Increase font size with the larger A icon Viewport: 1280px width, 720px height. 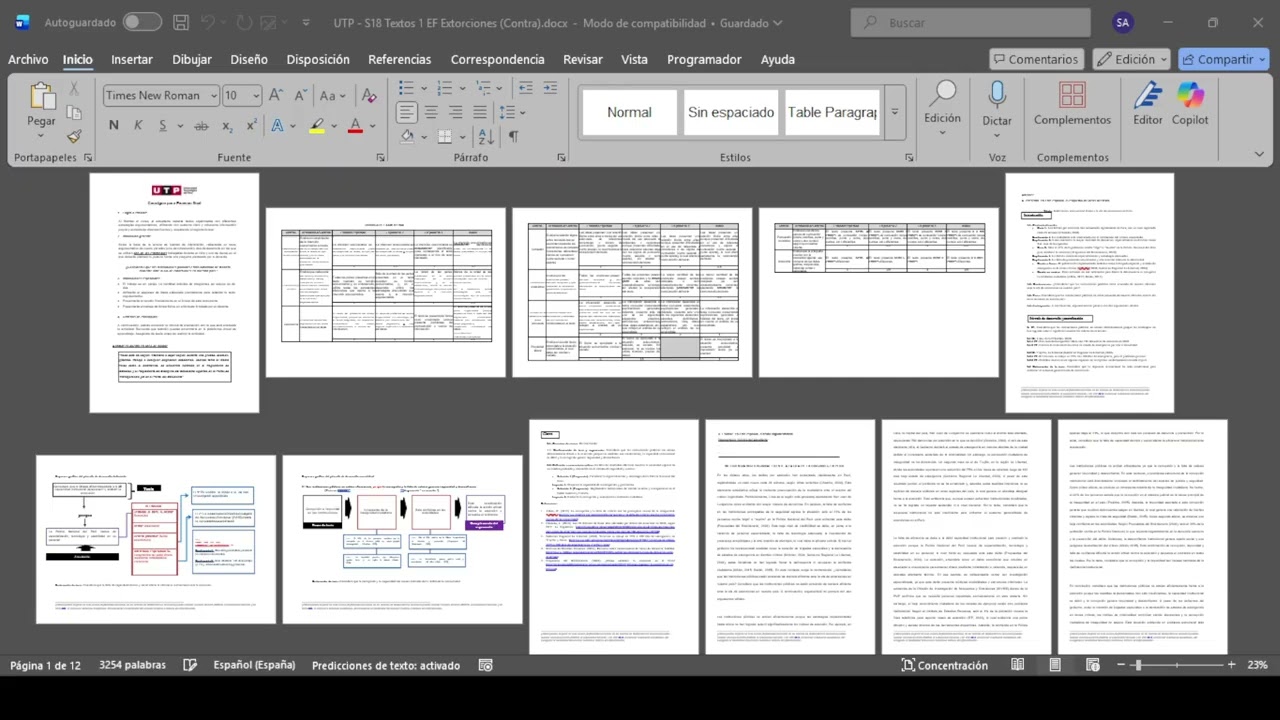[x=276, y=96]
